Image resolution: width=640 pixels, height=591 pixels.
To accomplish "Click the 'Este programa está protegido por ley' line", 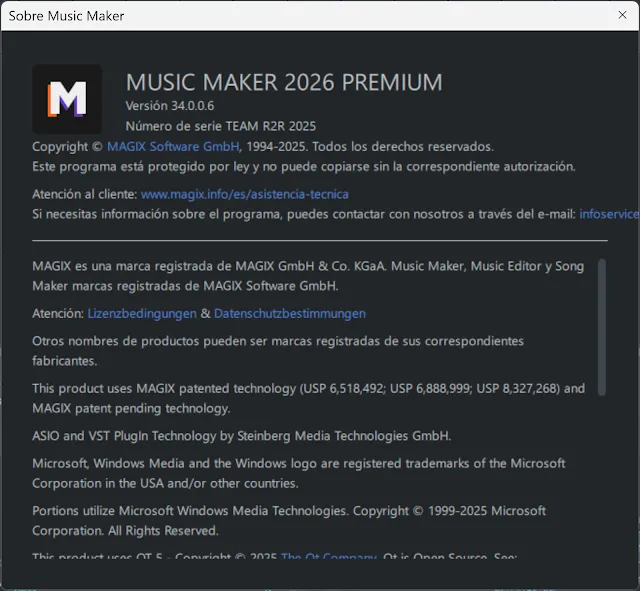I will 304,167.
